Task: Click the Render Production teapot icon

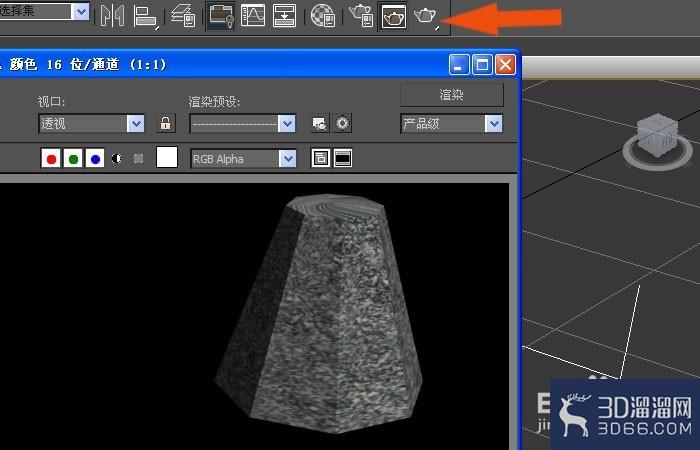Action: tap(425, 17)
